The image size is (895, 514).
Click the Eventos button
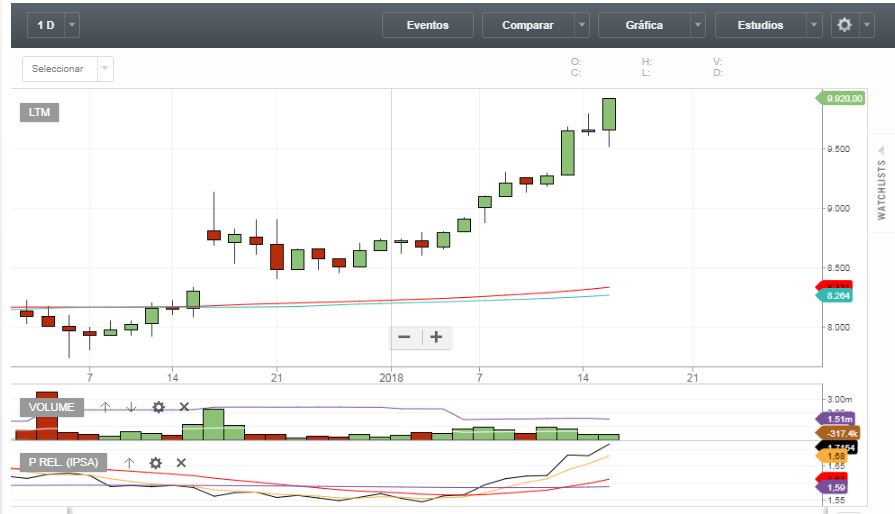click(427, 25)
